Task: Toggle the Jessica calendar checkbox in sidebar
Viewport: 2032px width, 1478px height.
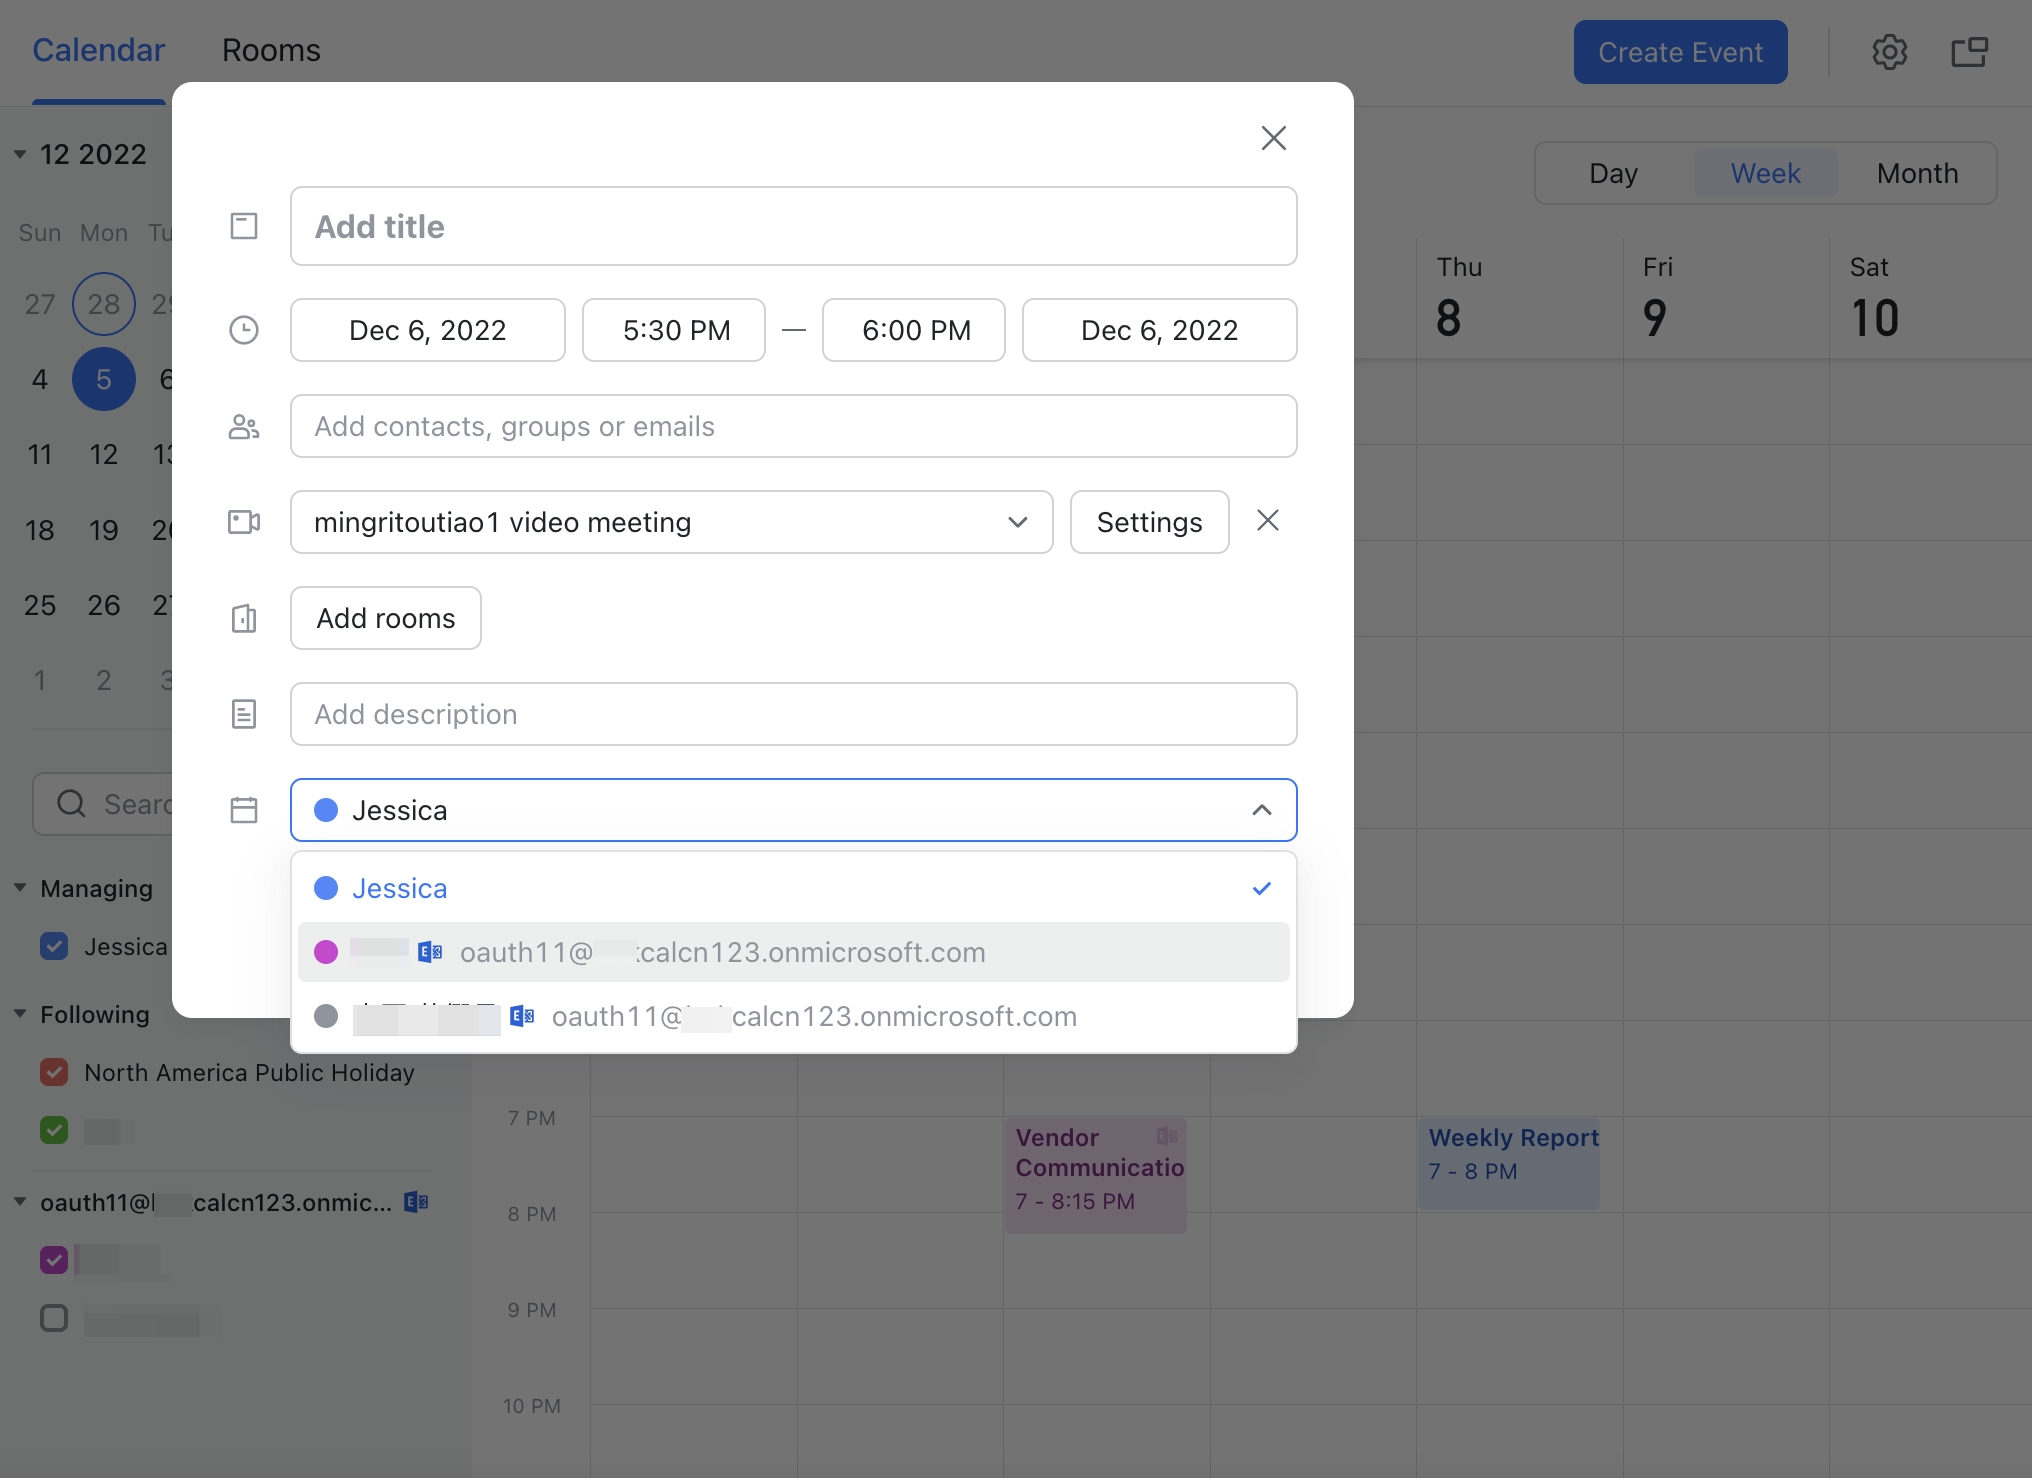Action: (x=55, y=945)
